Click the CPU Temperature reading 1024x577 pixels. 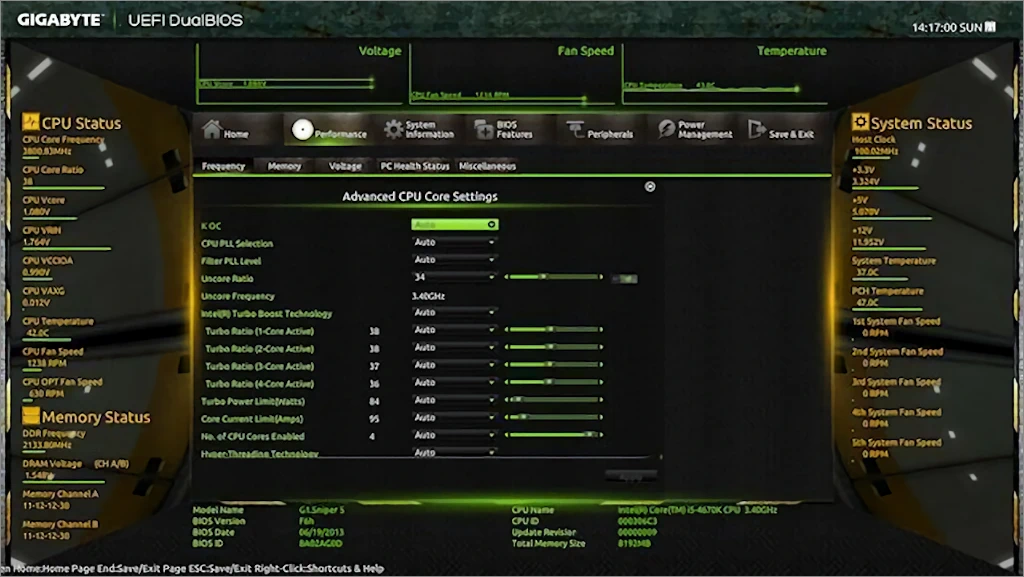tap(58, 327)
